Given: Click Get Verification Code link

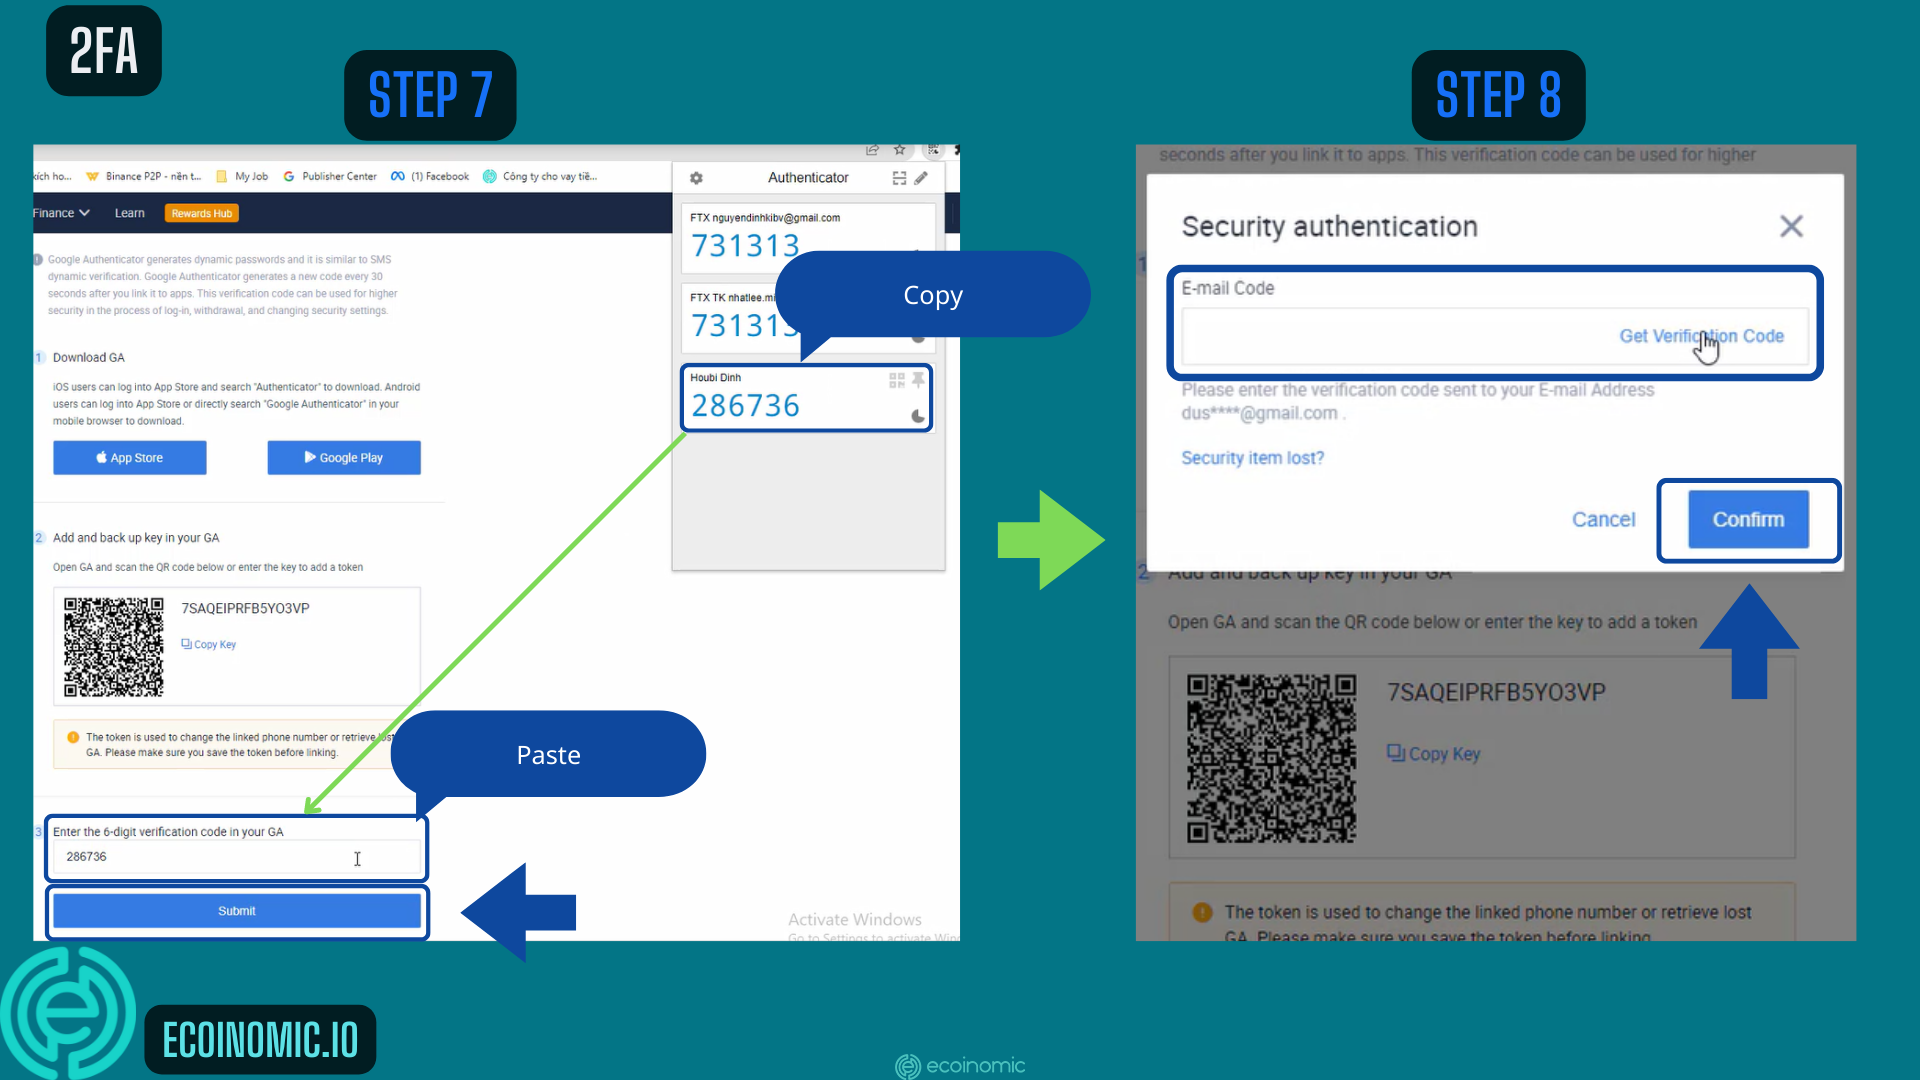Looking at the screenshot, I should coord(1701,335).
